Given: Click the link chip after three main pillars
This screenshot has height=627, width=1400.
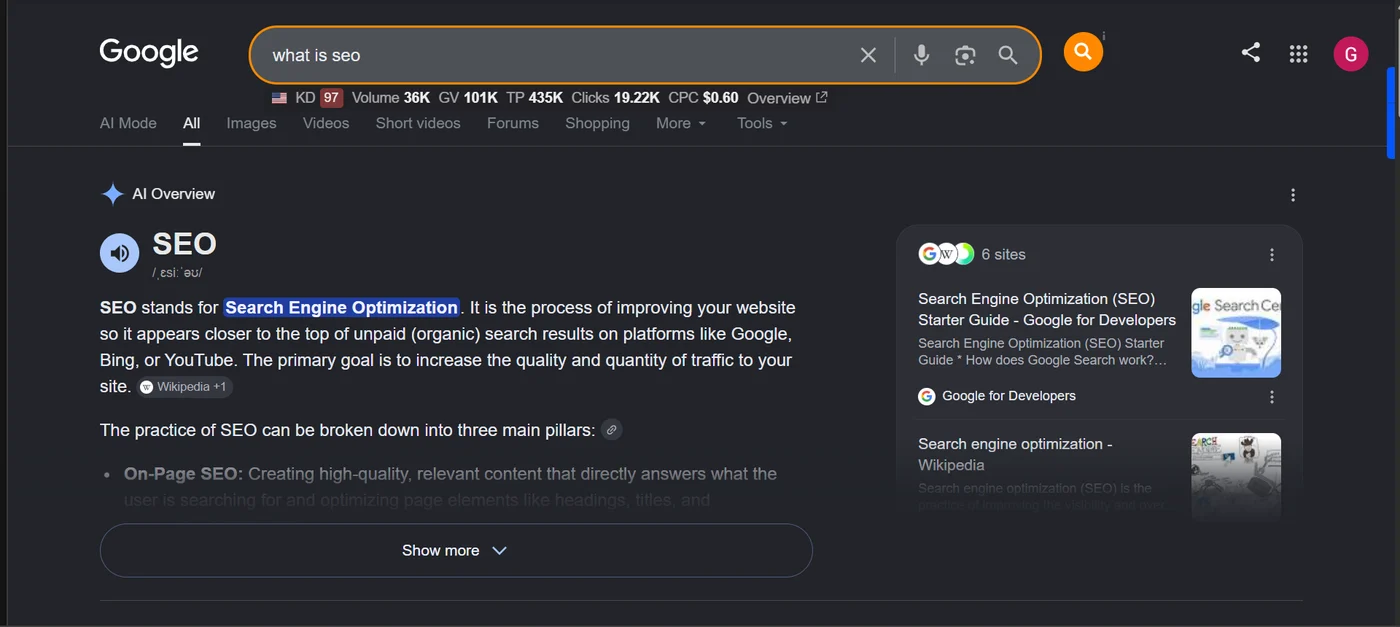Looking at the screenshot, I should click(612, 430).
